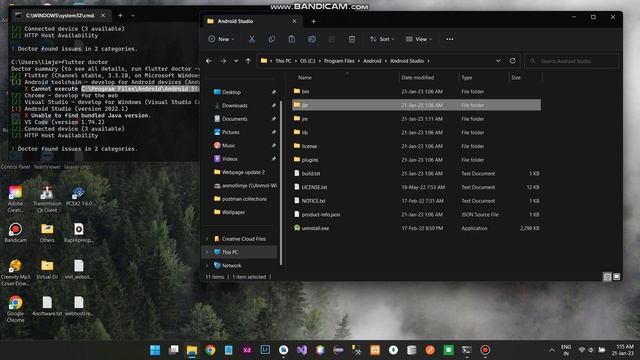Open postman collections folder in sidebar

[241, 199]
